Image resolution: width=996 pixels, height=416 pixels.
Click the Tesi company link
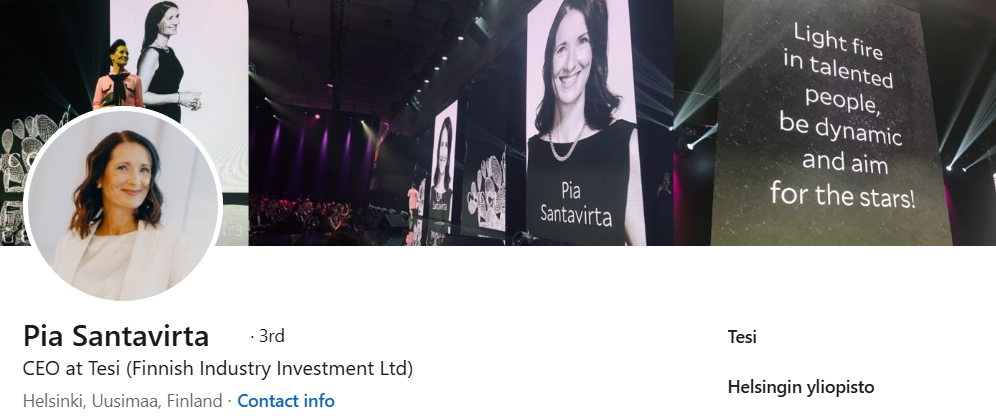pos(742,337)
